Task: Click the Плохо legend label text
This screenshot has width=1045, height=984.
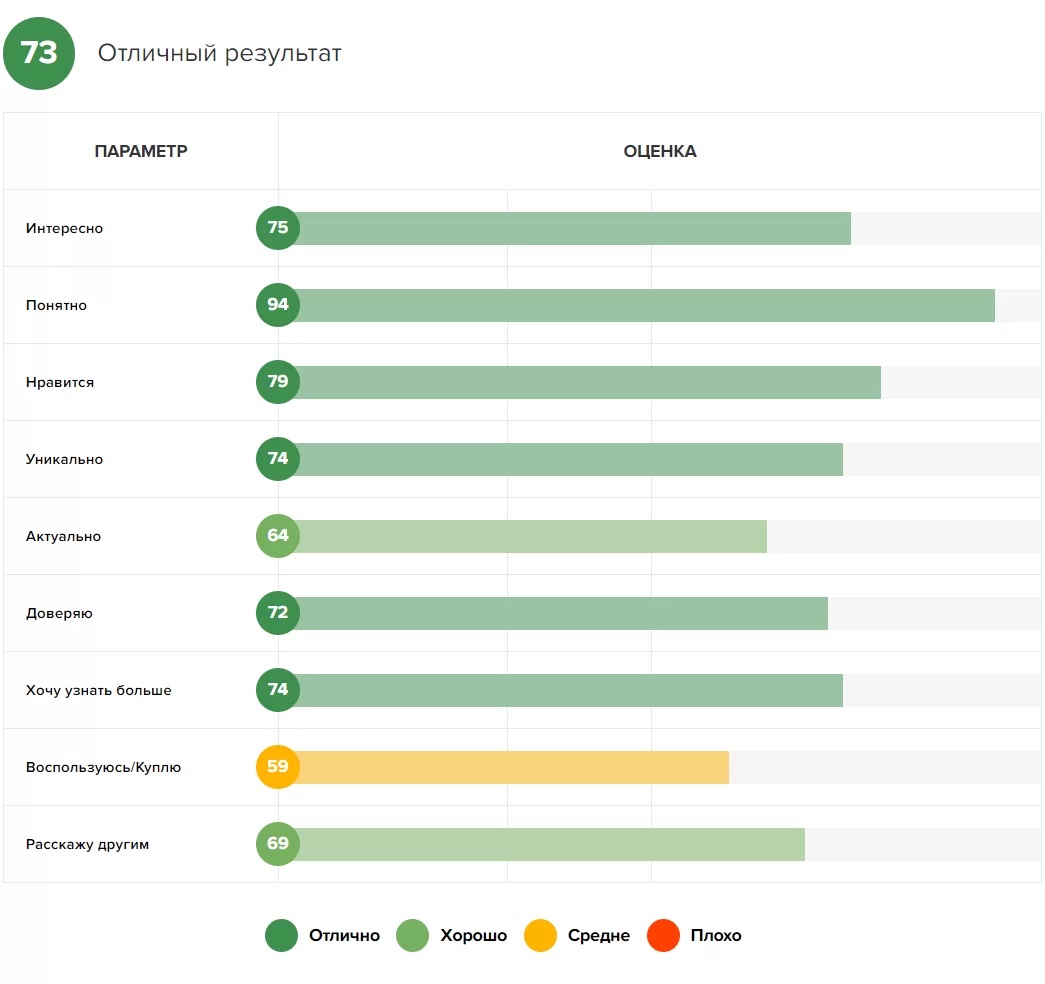Action: pyautogui.click(x=716, y=936)
